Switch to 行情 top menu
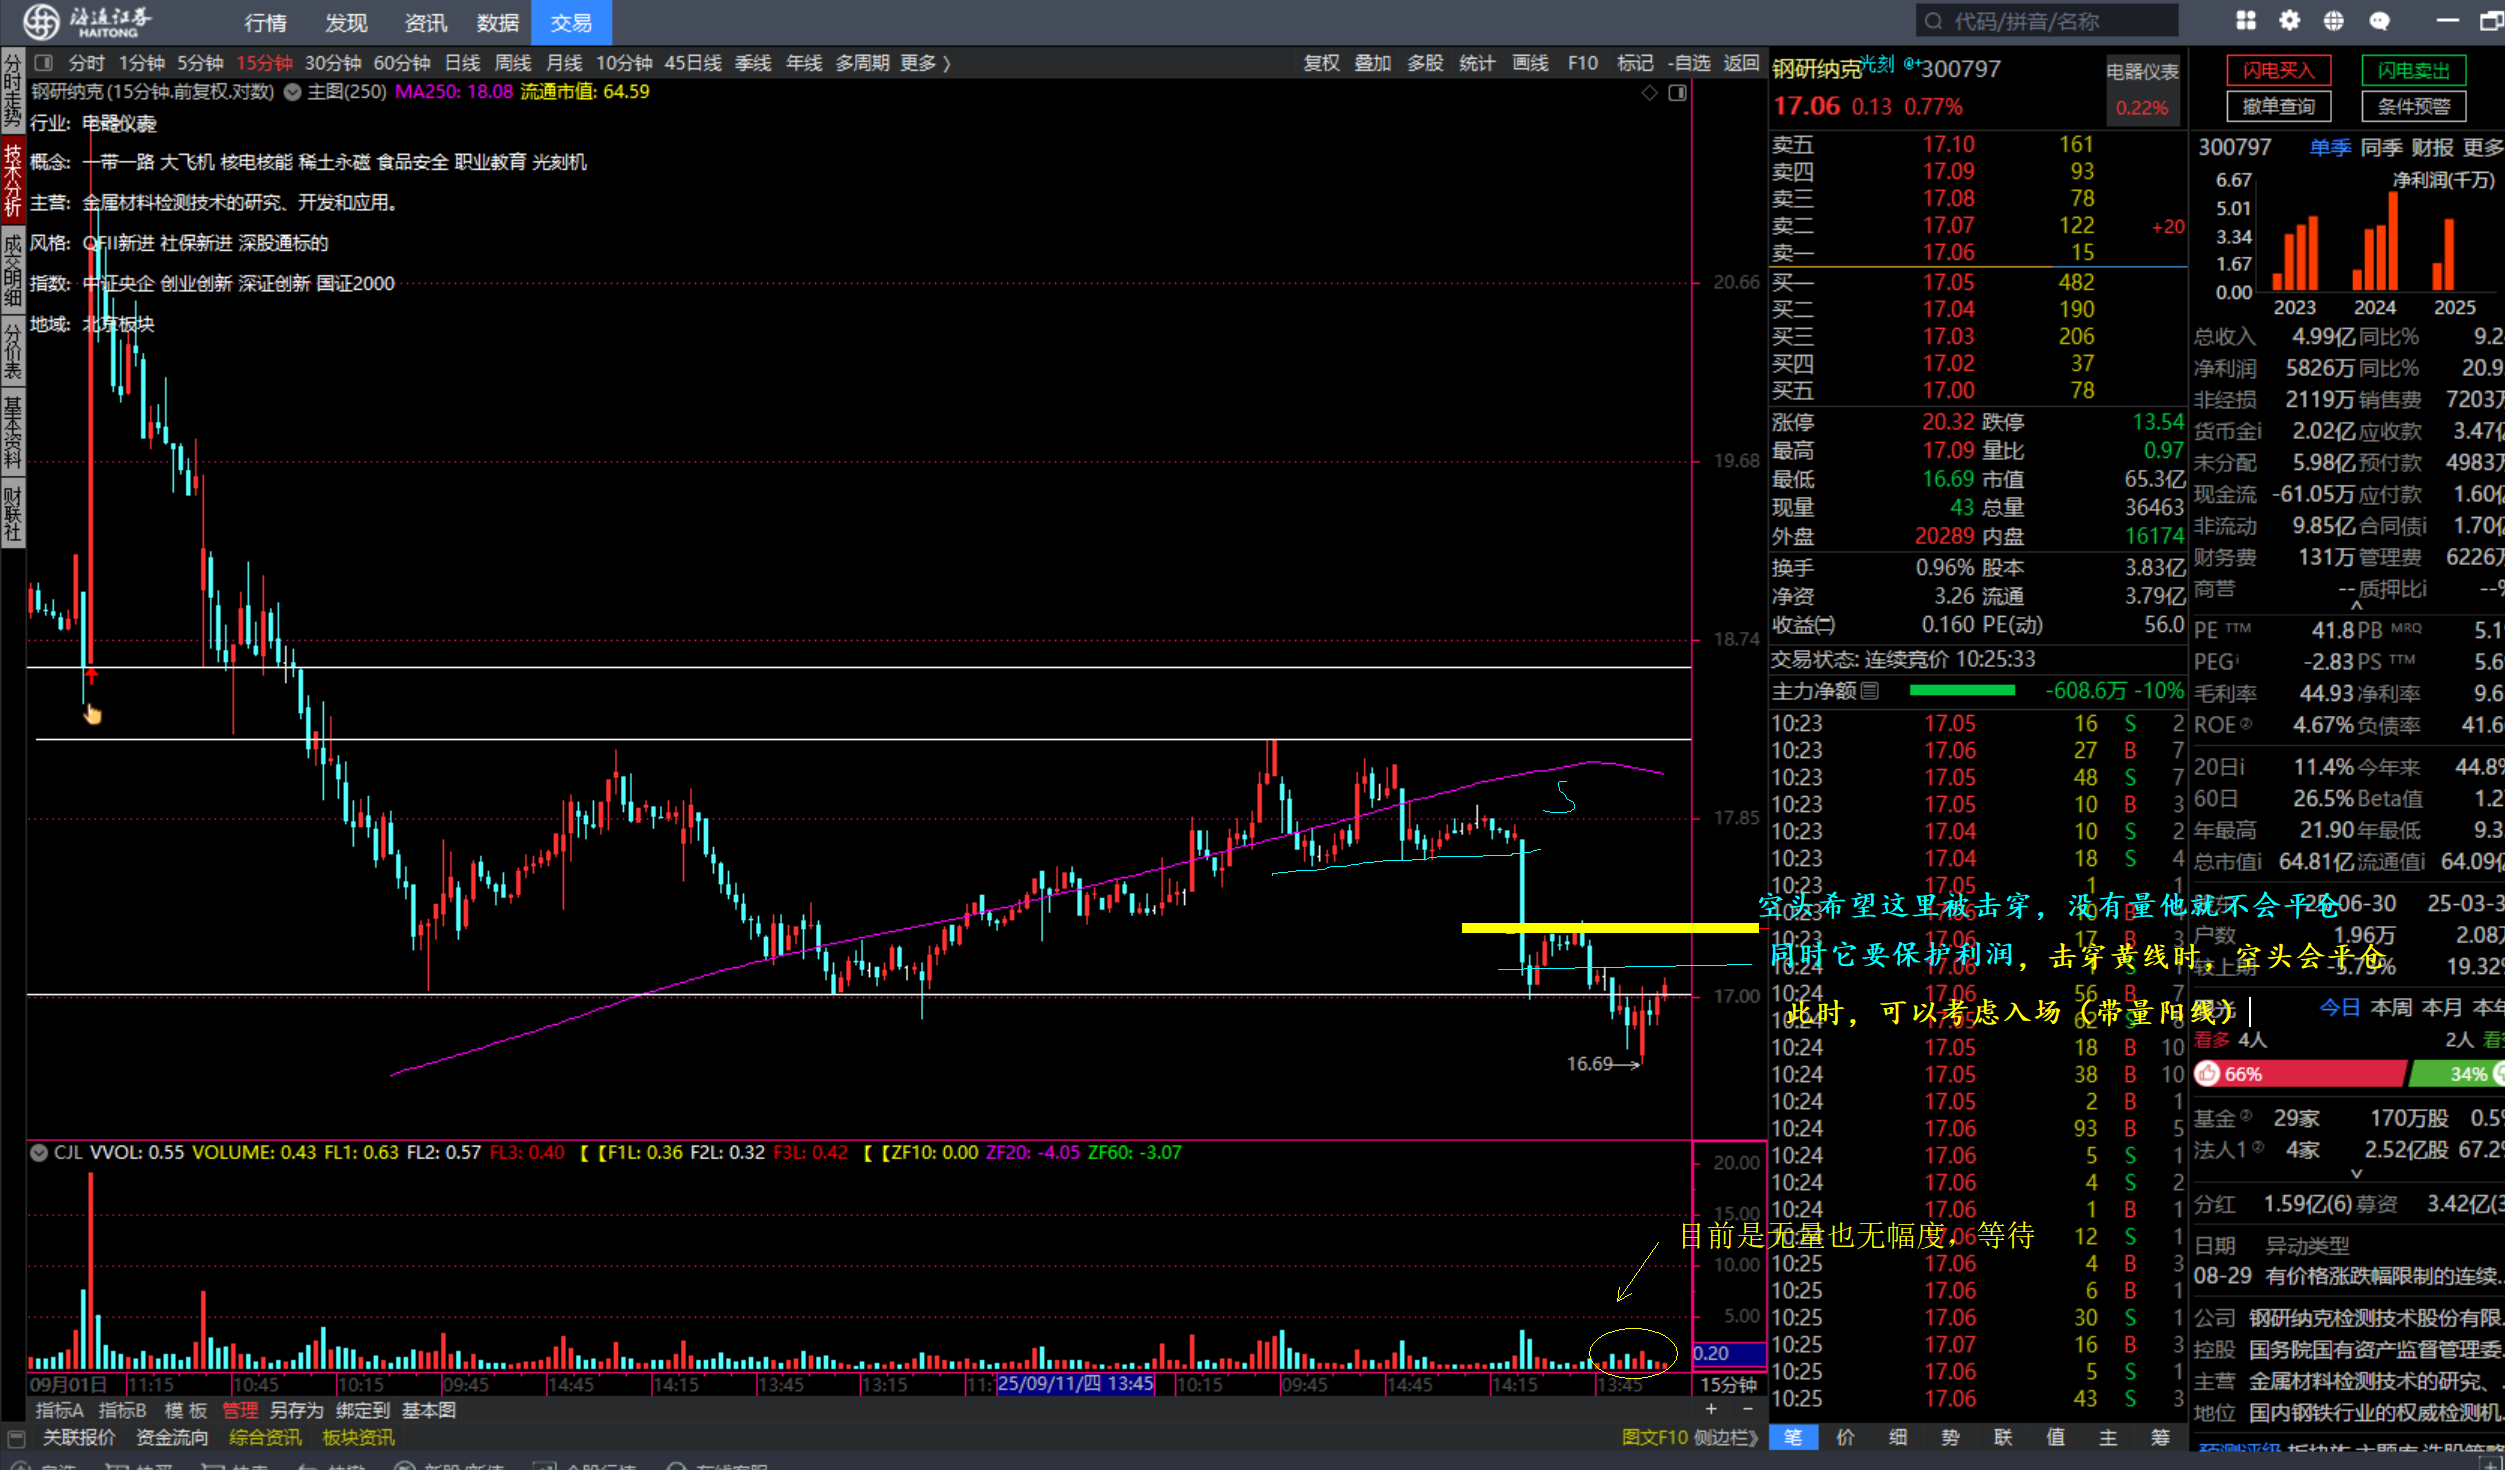 coord(265,22)
